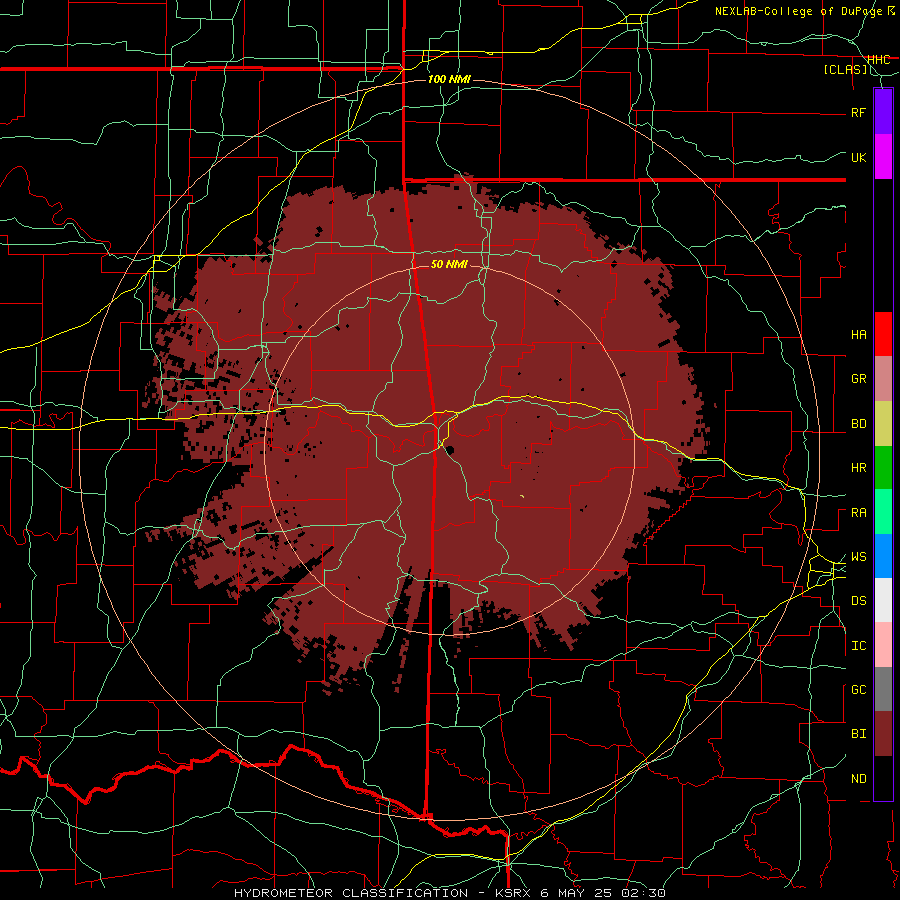900x900 pixels.
Task: Click the 'RF' legend label
Action: (858, 112)
